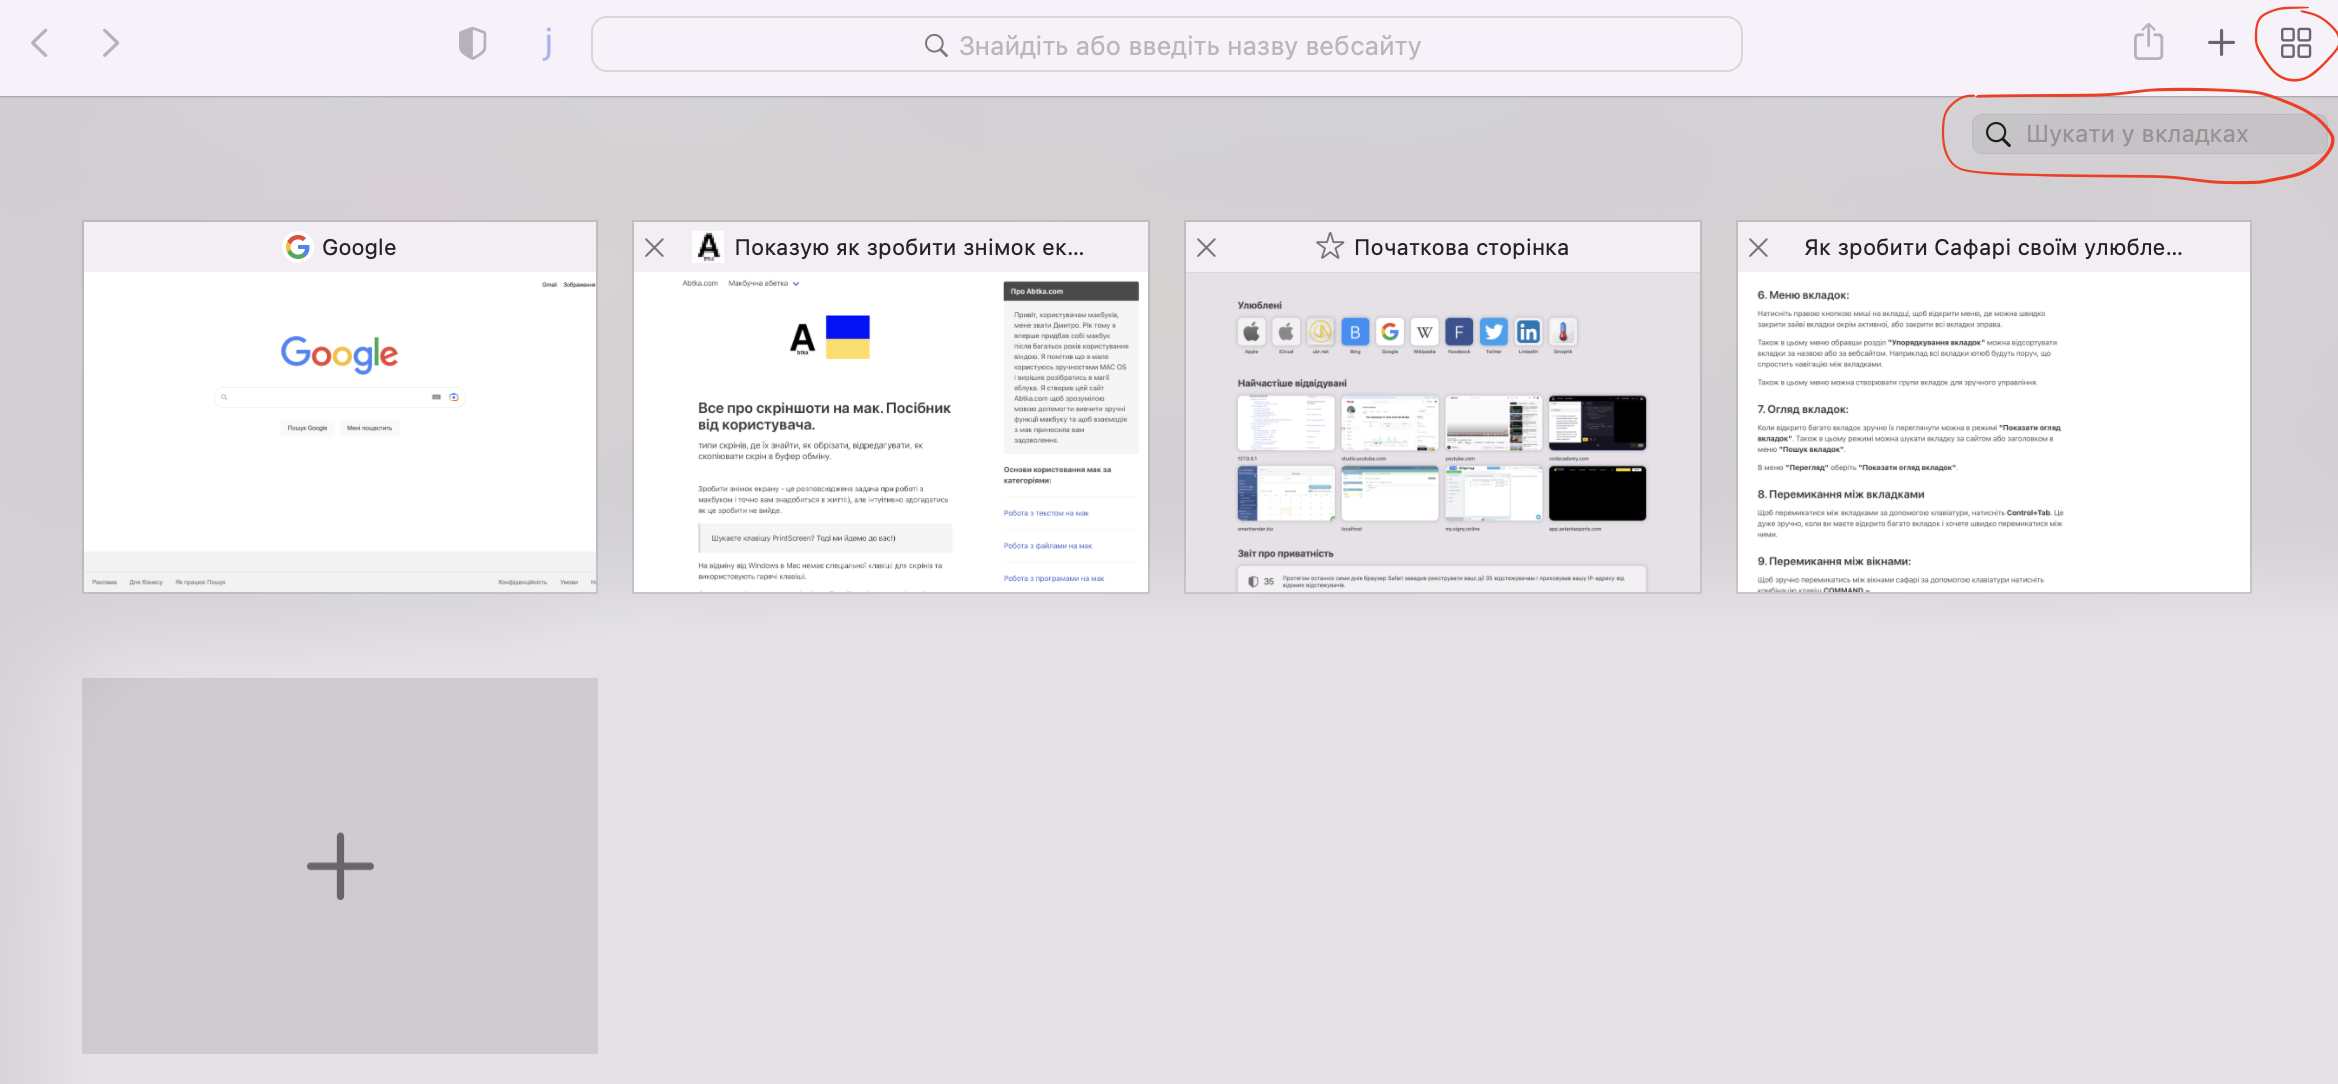
Task: Click the Twitter favorite in start page preview
Action: 1494,332
